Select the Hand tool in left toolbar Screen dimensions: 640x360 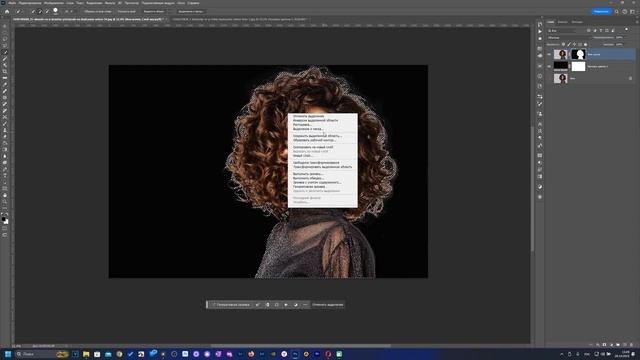tap(5, 195)
